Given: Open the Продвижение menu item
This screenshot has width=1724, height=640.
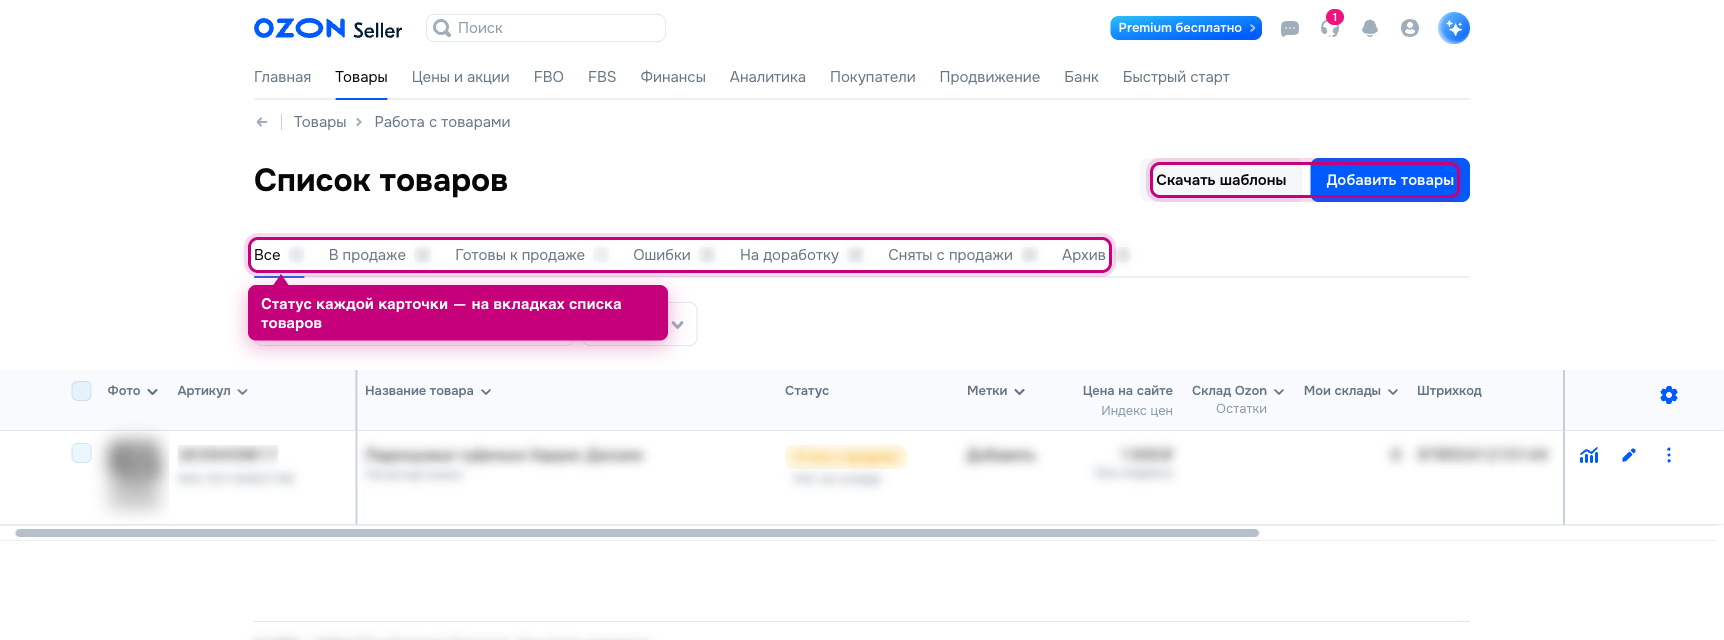Looking at the screenshot, I should pyautogui.click(x=990, y=77).
